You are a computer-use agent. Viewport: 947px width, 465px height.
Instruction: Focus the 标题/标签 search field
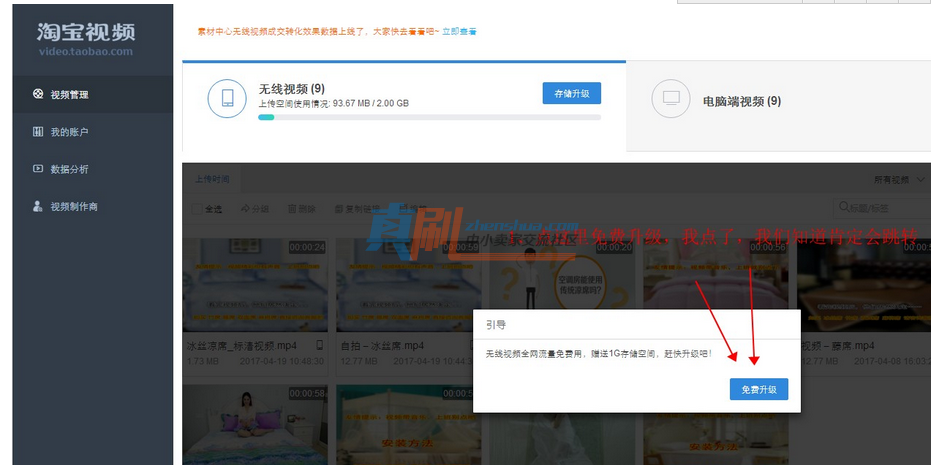tap(882, 208)
